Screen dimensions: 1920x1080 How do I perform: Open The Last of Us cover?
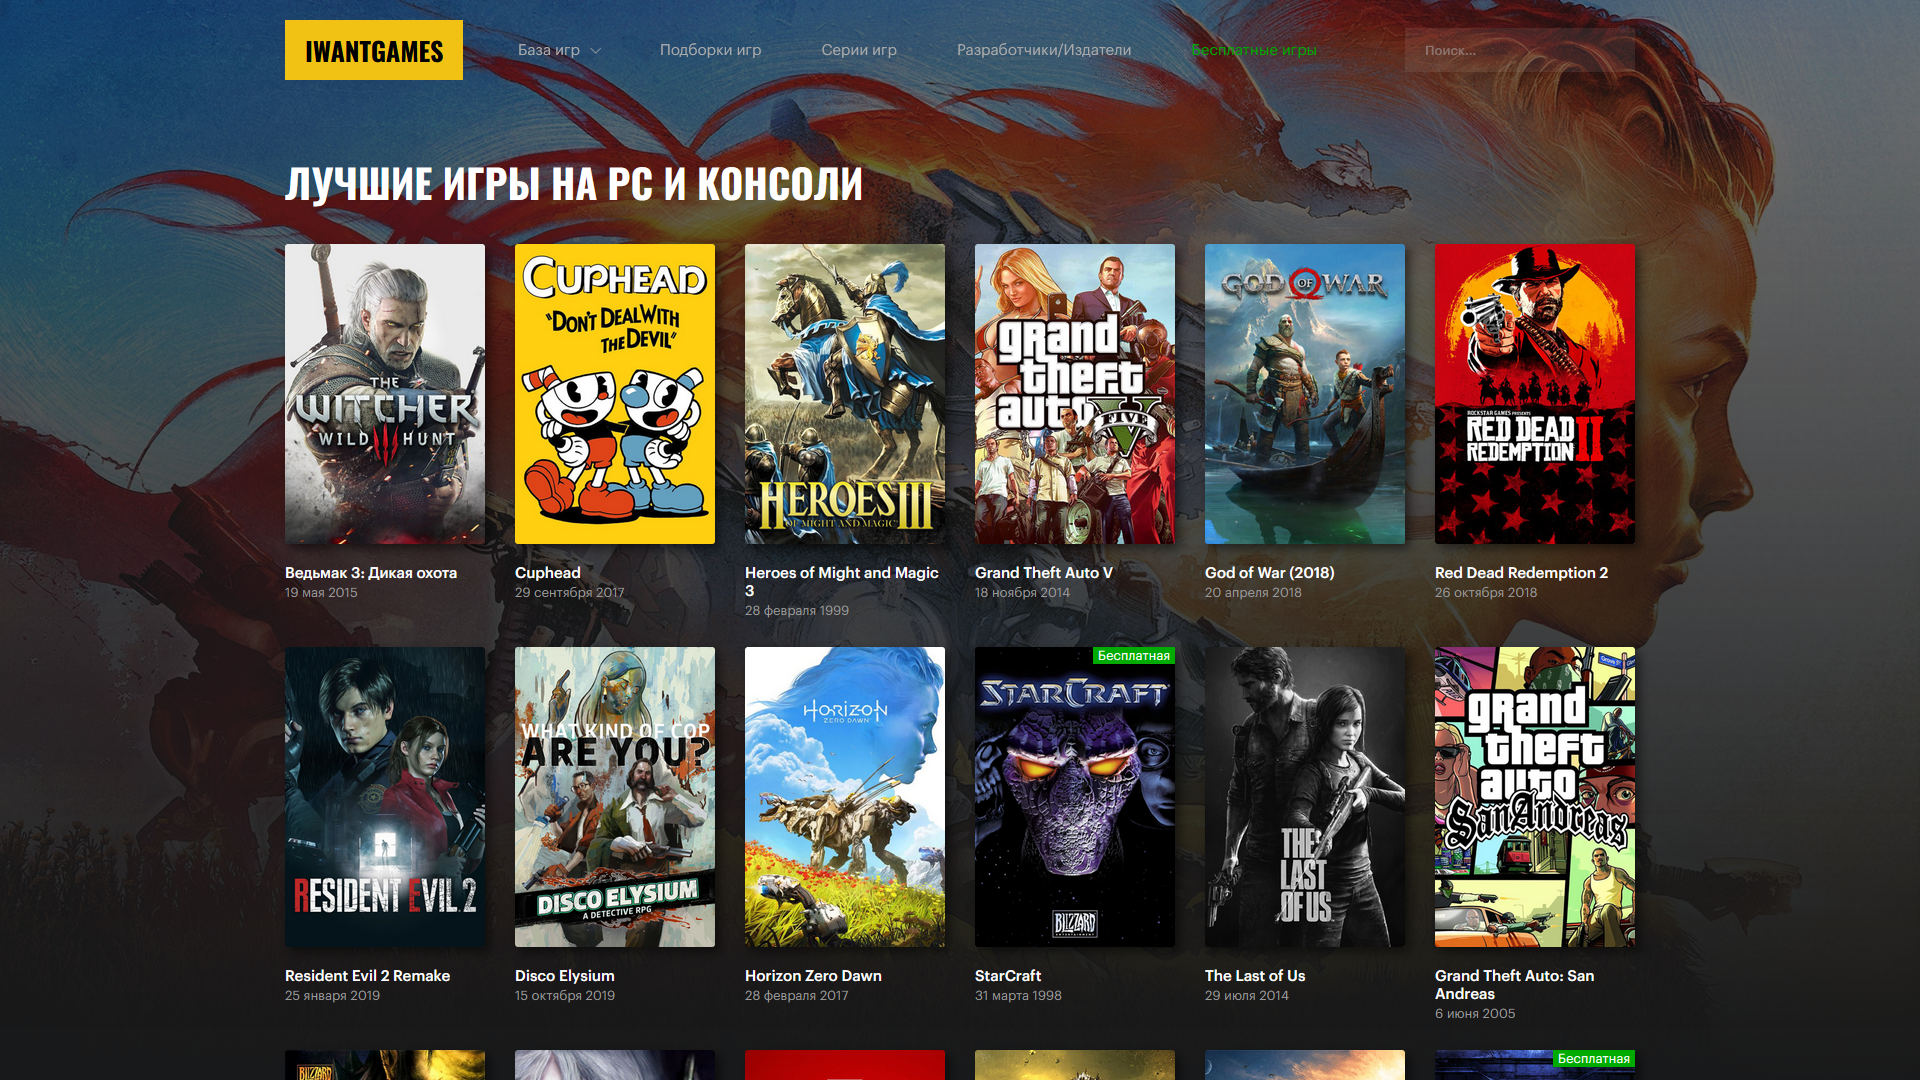1305,797
